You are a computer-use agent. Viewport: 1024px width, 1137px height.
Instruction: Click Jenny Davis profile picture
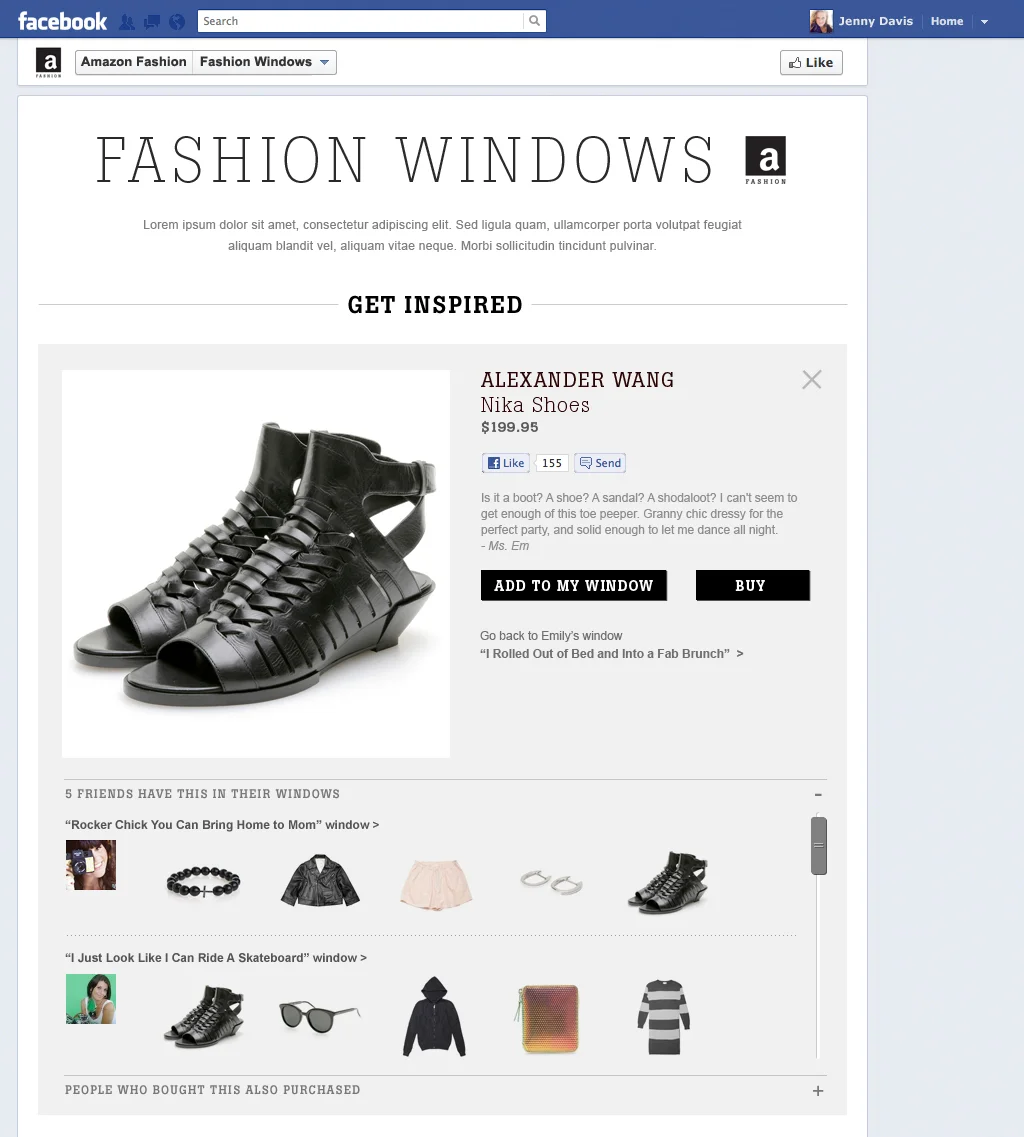[821, 21]
